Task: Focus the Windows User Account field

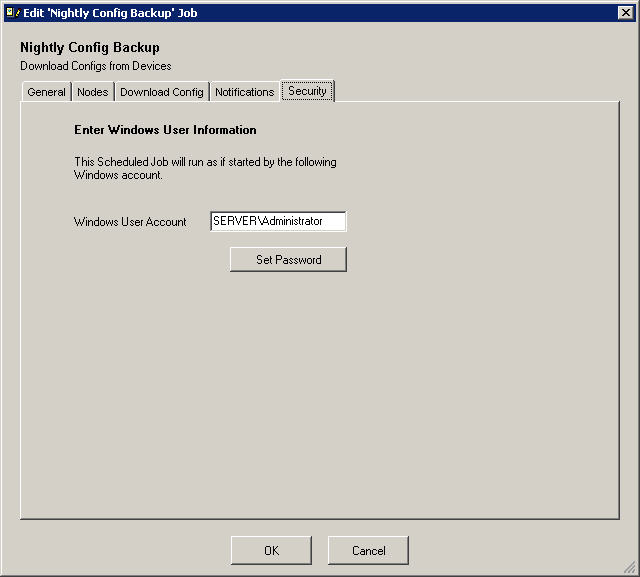Action: point(278,221)
